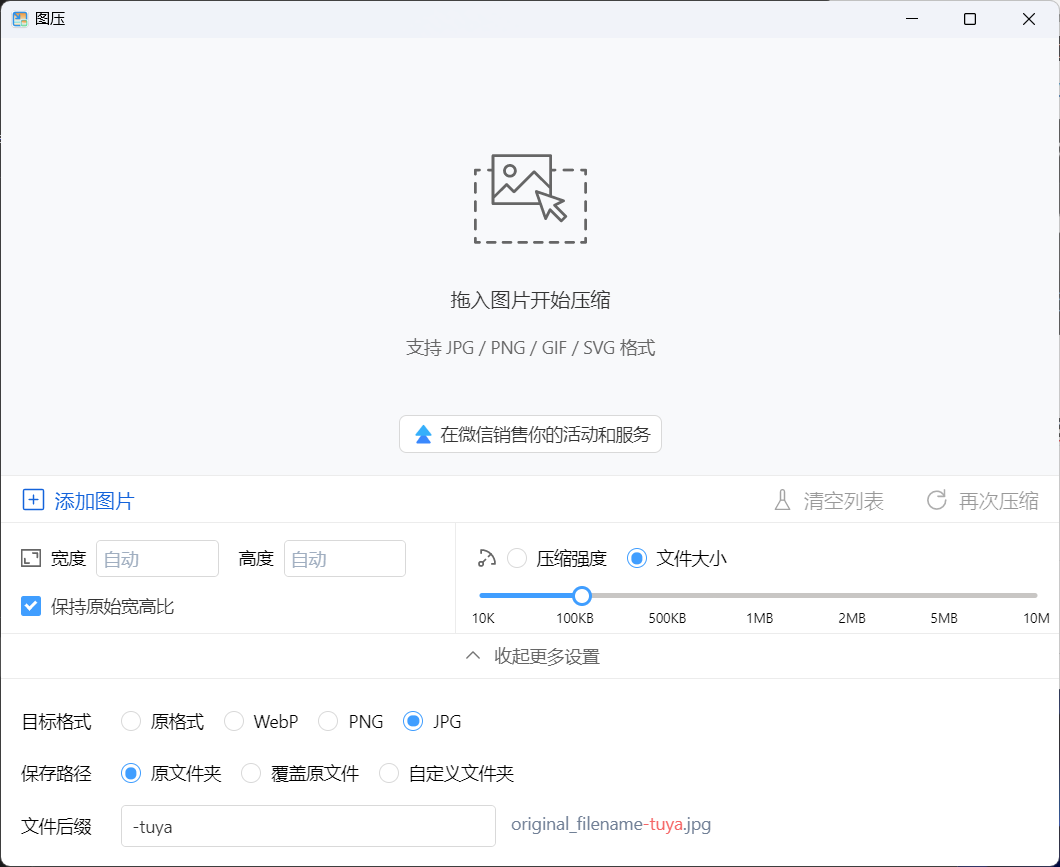Close the 图压 window
Screen dimensions: 1060x867
click(1029, 19)
